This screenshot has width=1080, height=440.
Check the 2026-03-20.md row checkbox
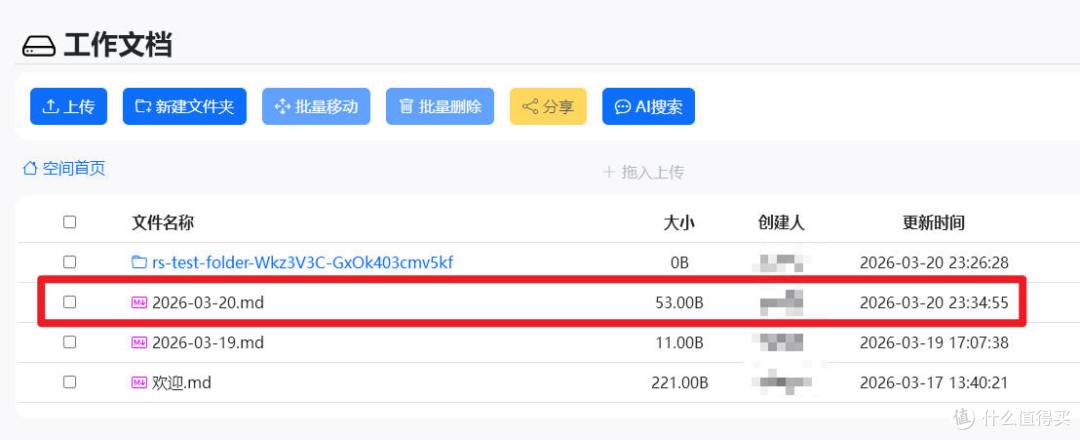70,302
